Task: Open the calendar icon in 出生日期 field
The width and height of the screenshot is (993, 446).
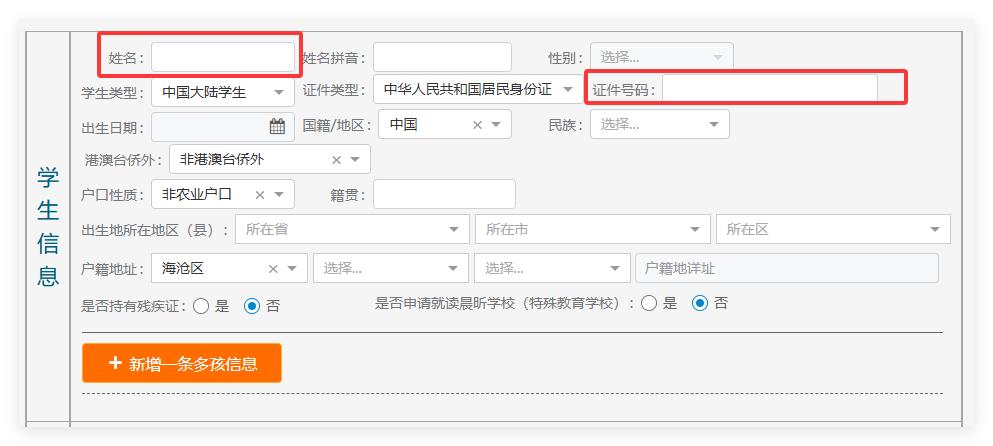Action: click(x=277, y=126)
